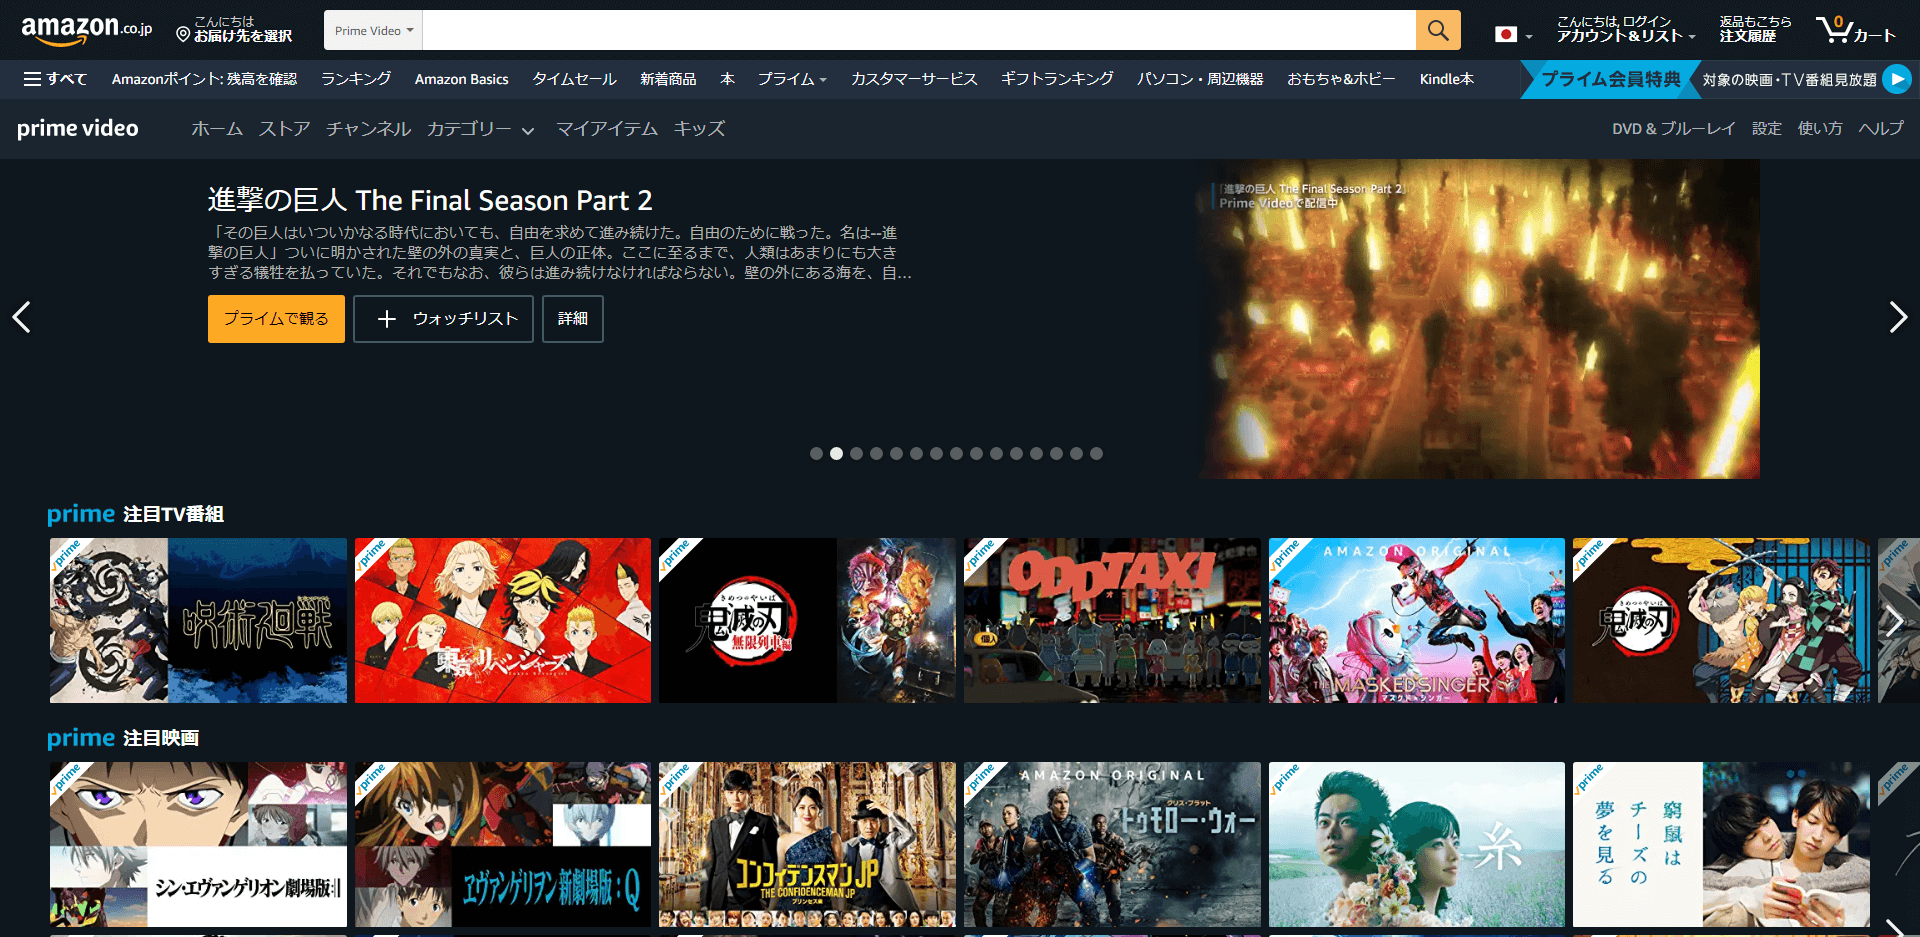The image size is (1920, 937).
Task: Open ランキング in top navigation
Action: tap(356, 79)
